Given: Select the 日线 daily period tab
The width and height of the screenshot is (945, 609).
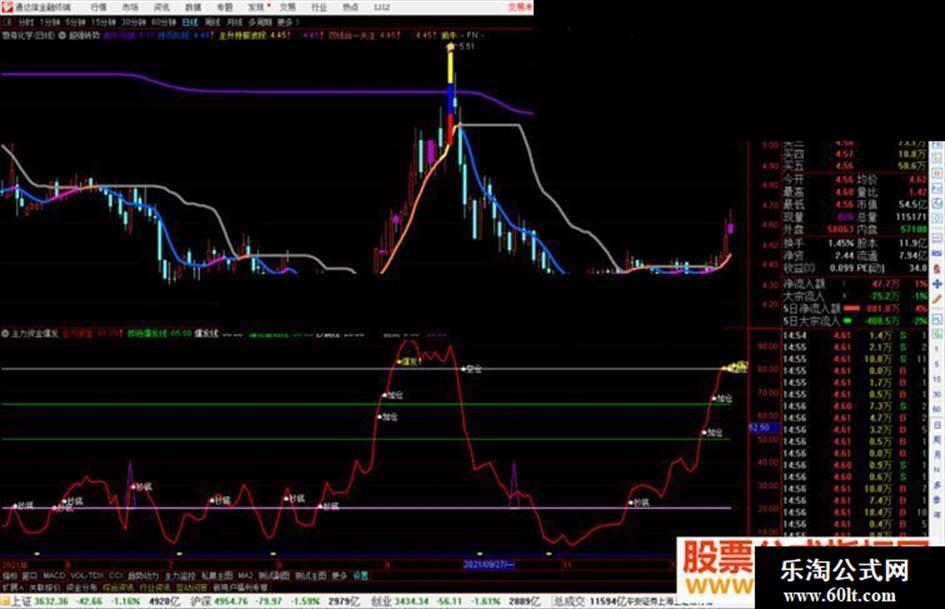Looking at the screenshot, I should 190,22.
